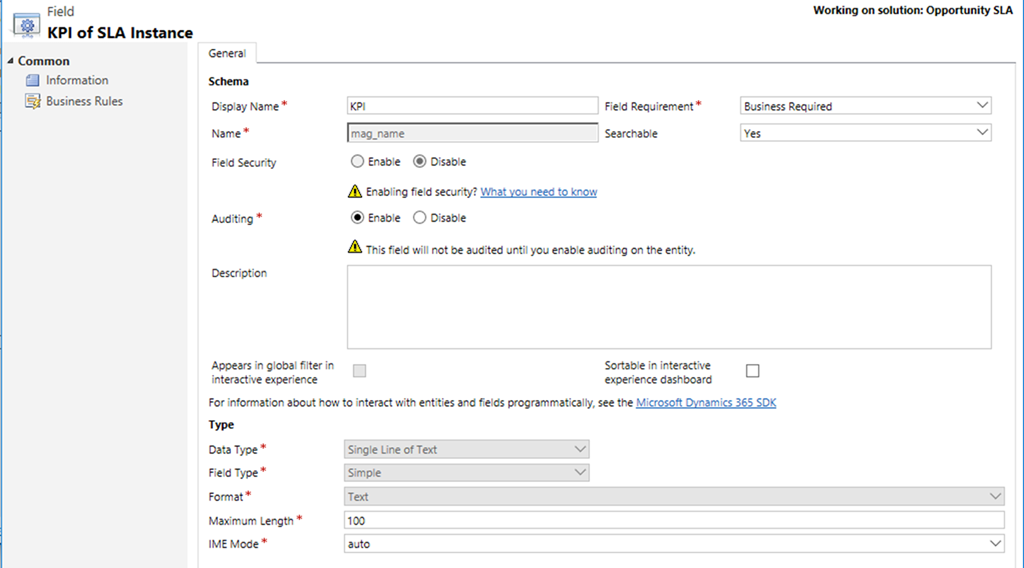Click the Field entity gear icon

click(26, 24)
